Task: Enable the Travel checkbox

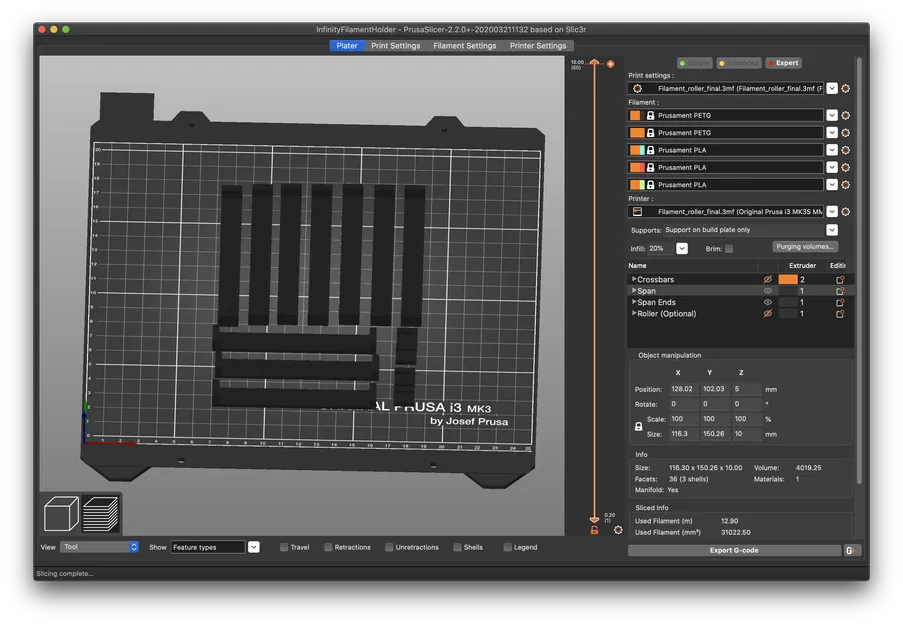Action: click(284, 547)
